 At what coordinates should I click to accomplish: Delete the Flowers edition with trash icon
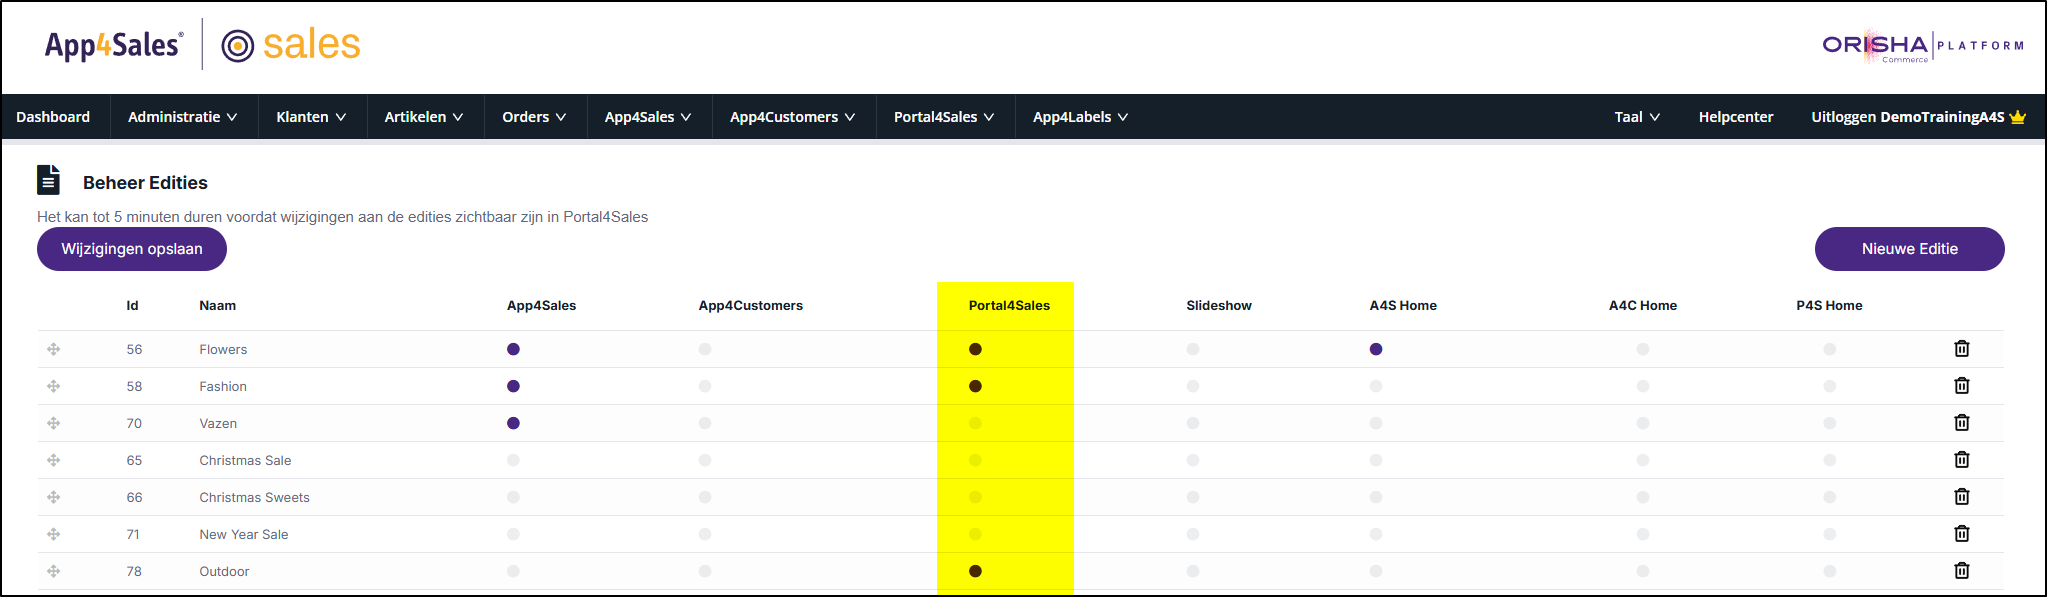point(1961,349)
